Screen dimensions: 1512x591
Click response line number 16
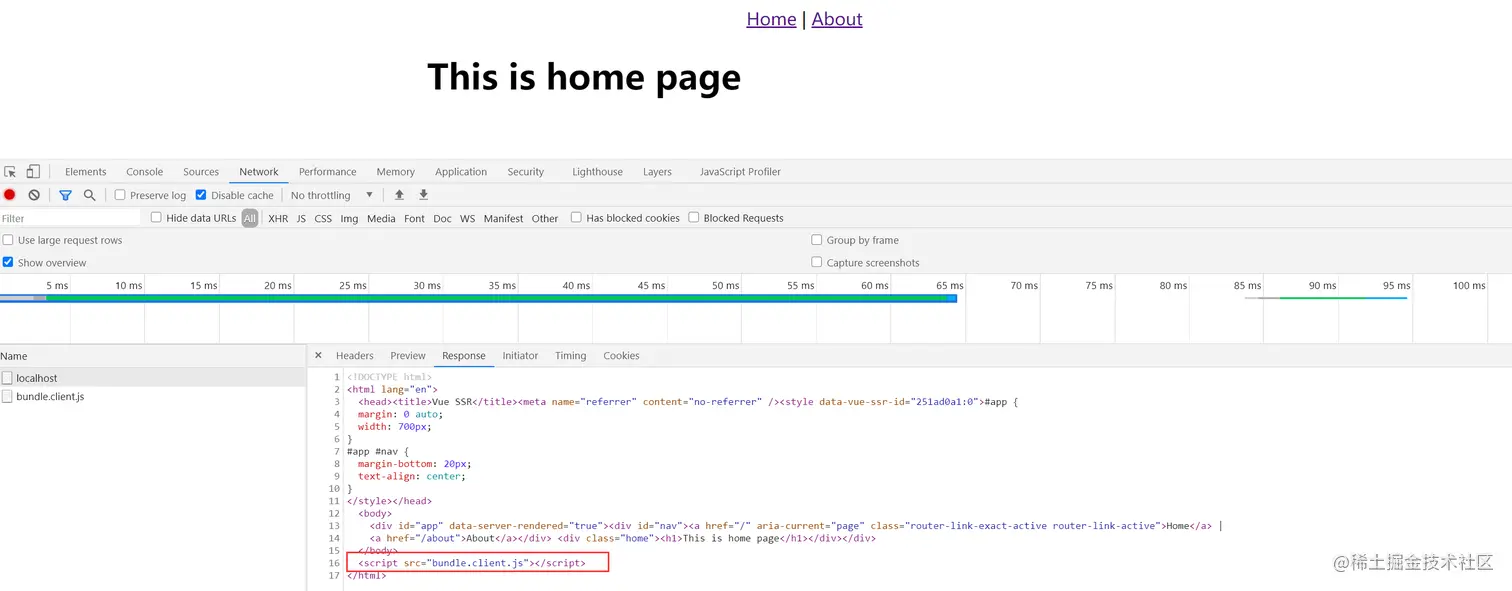coord(335,563)
